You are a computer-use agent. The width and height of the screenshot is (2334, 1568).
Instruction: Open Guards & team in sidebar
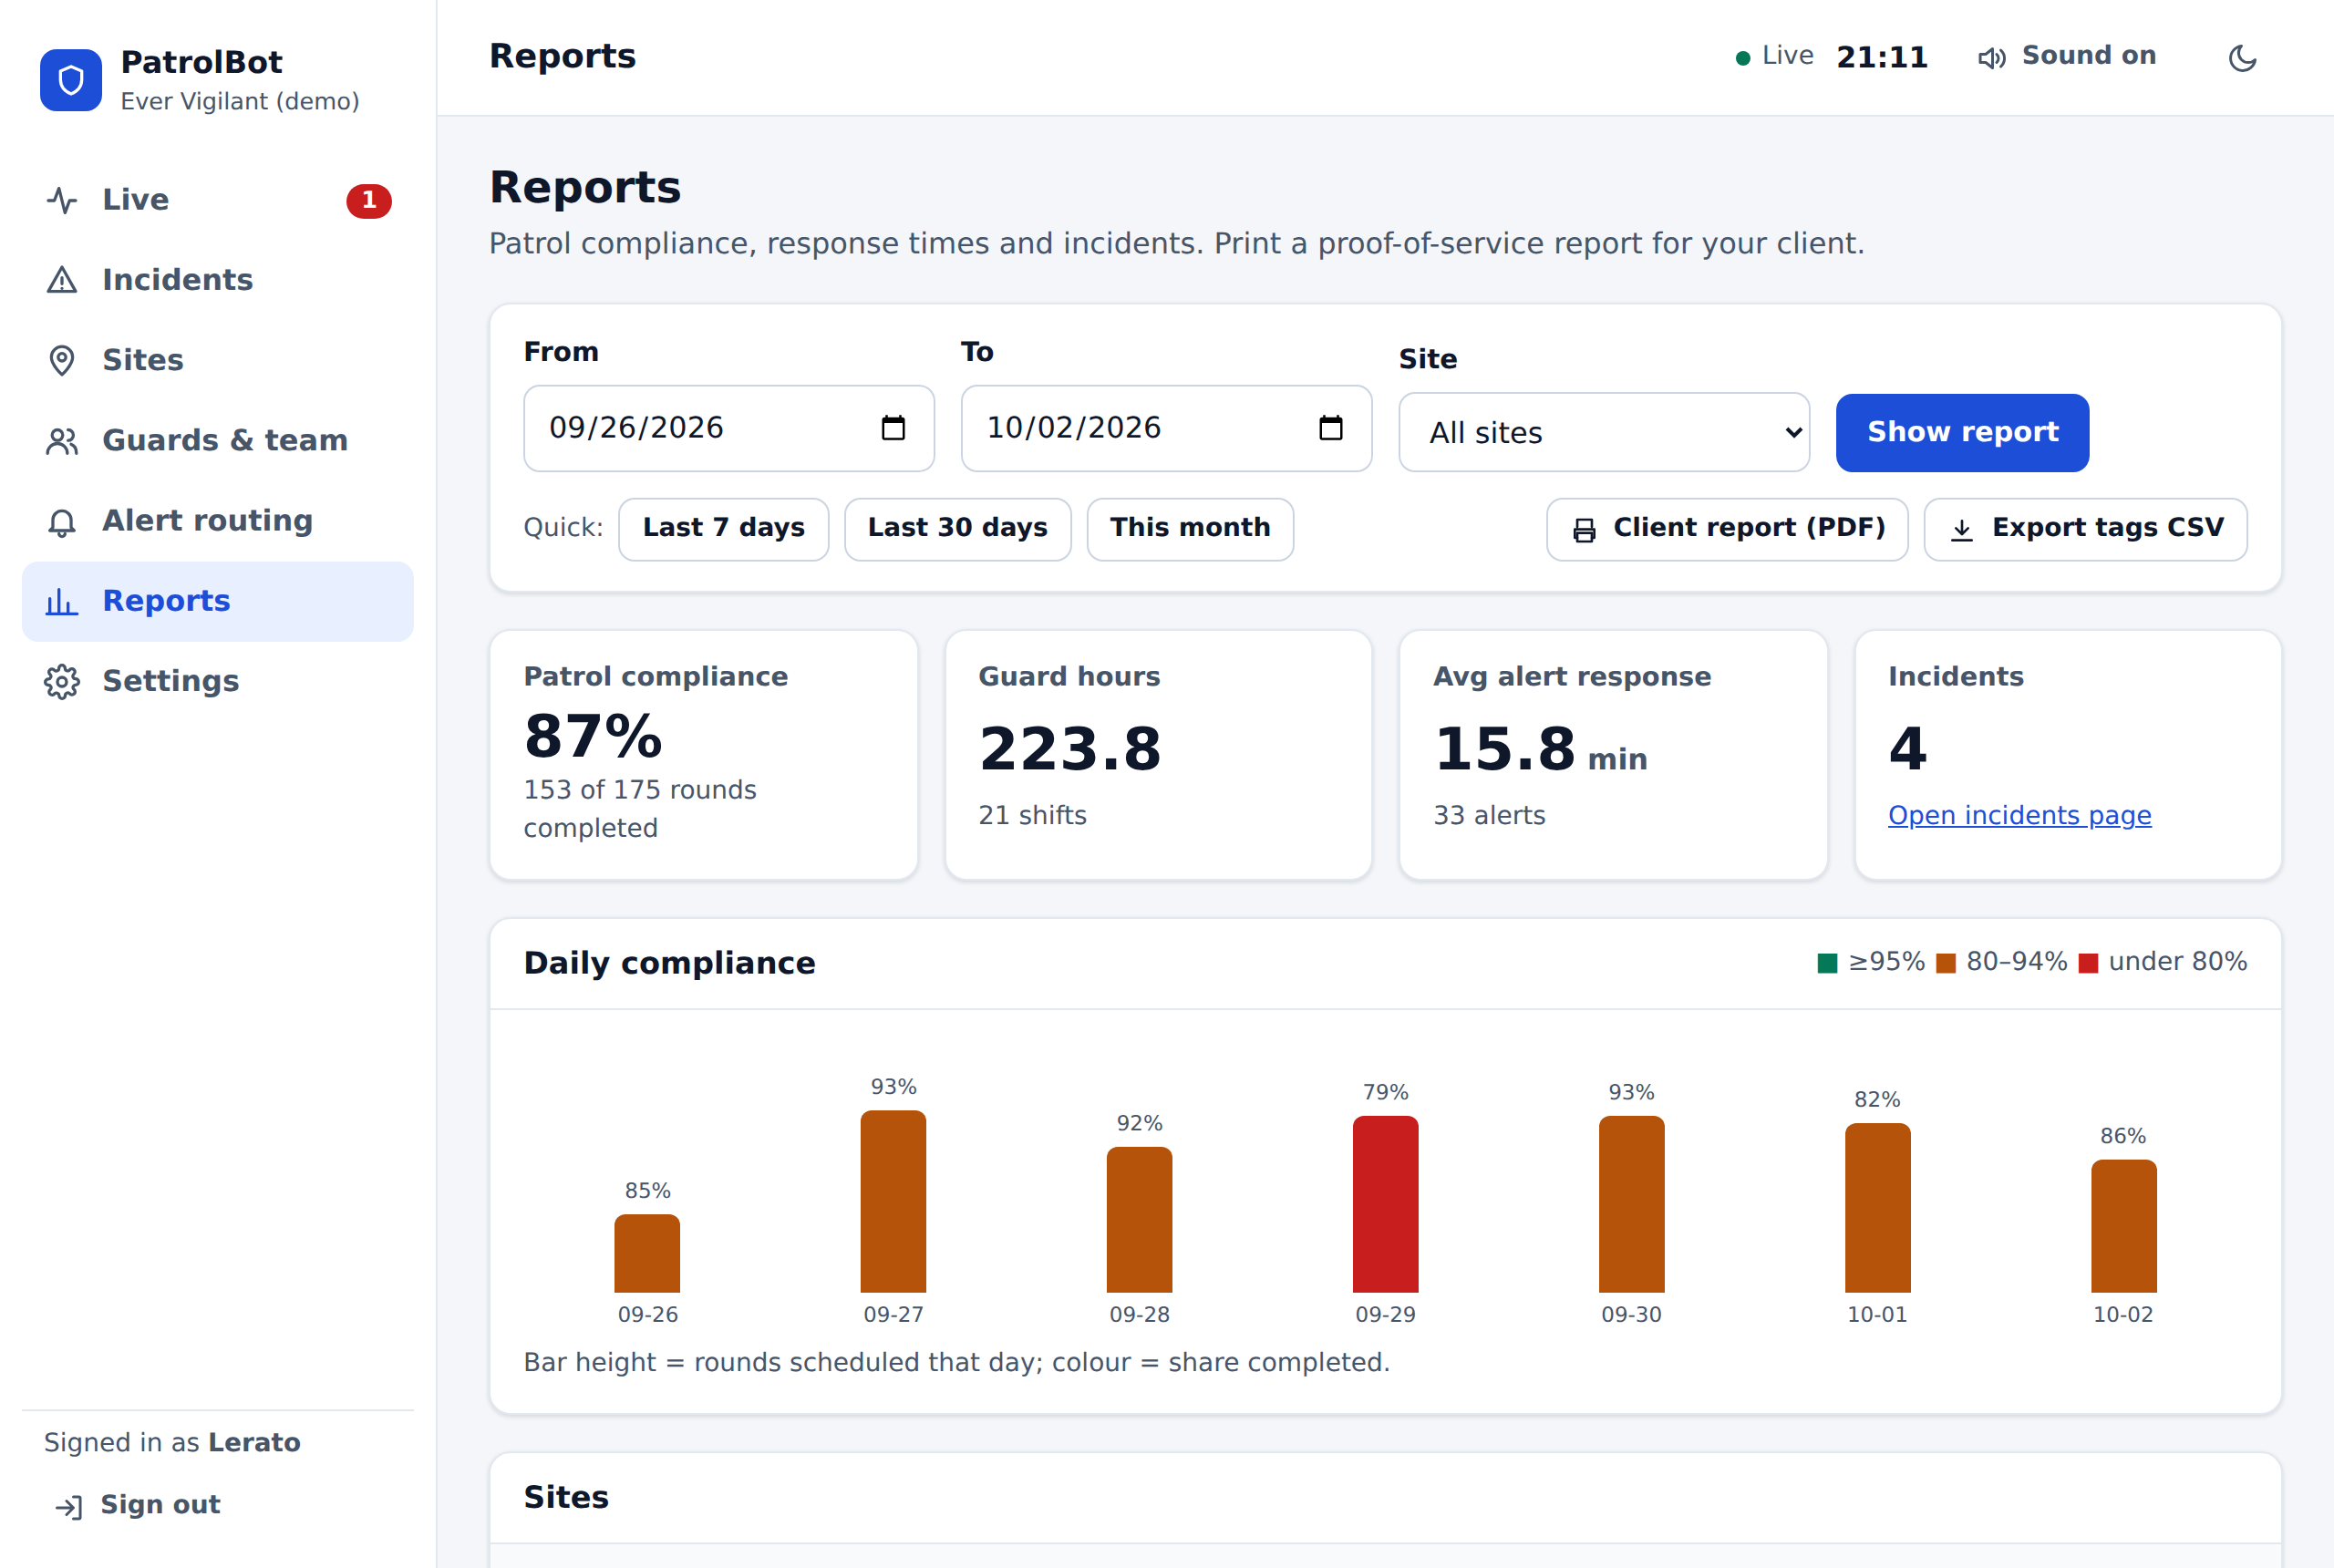(218, 440)
